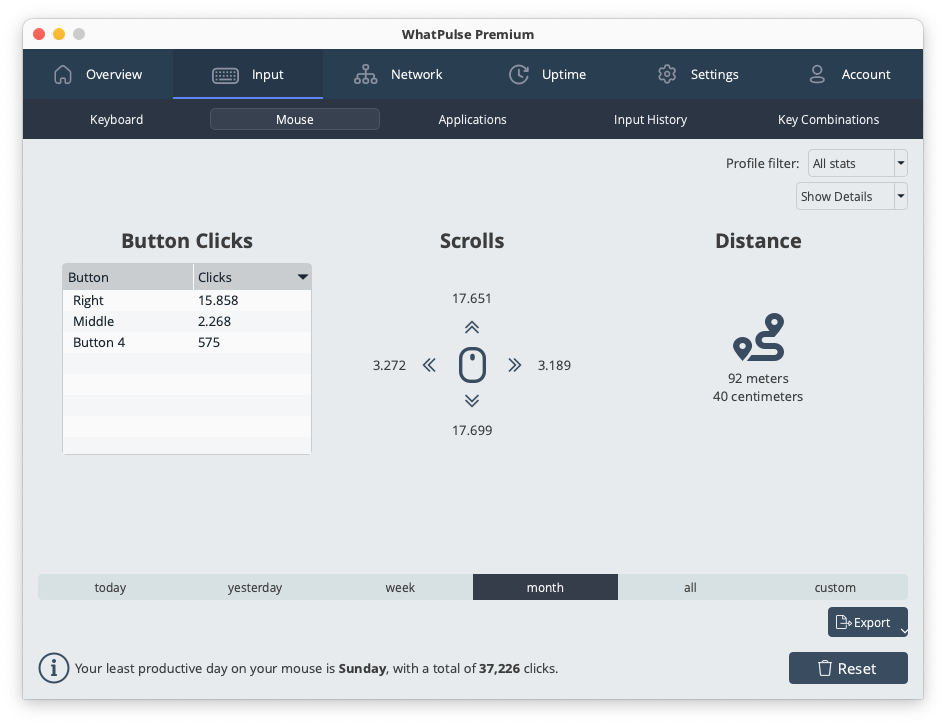Switch to the Keyboard tab
This screenshot has width=946, height=726.
coord(116,119)
